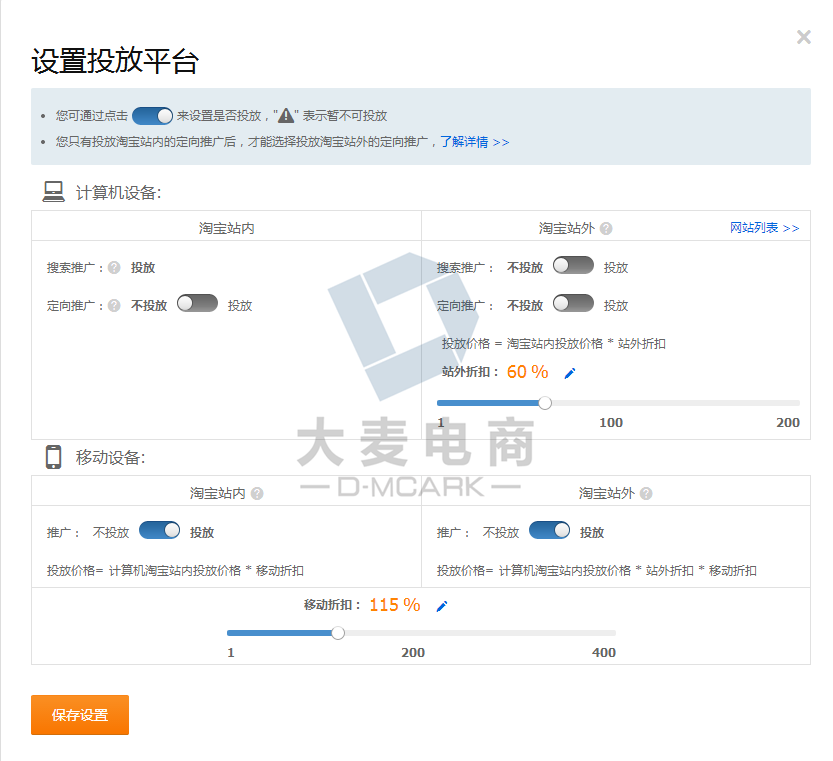Toggle 淘宝站外 搜索推广 switch

[573, 265]
